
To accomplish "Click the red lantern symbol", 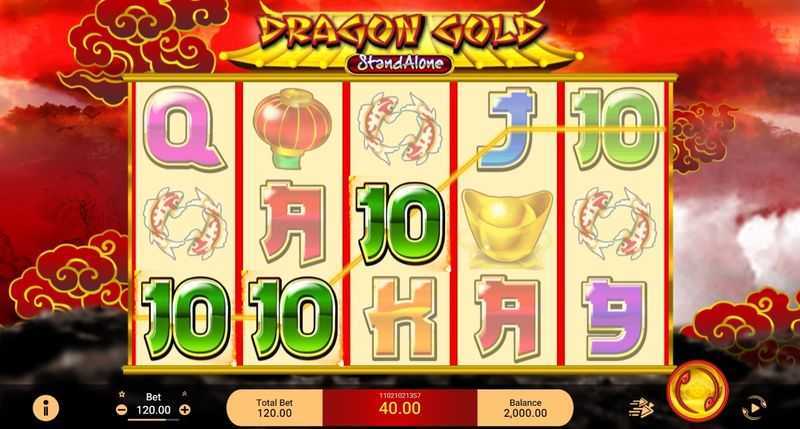I will point(292,128).
